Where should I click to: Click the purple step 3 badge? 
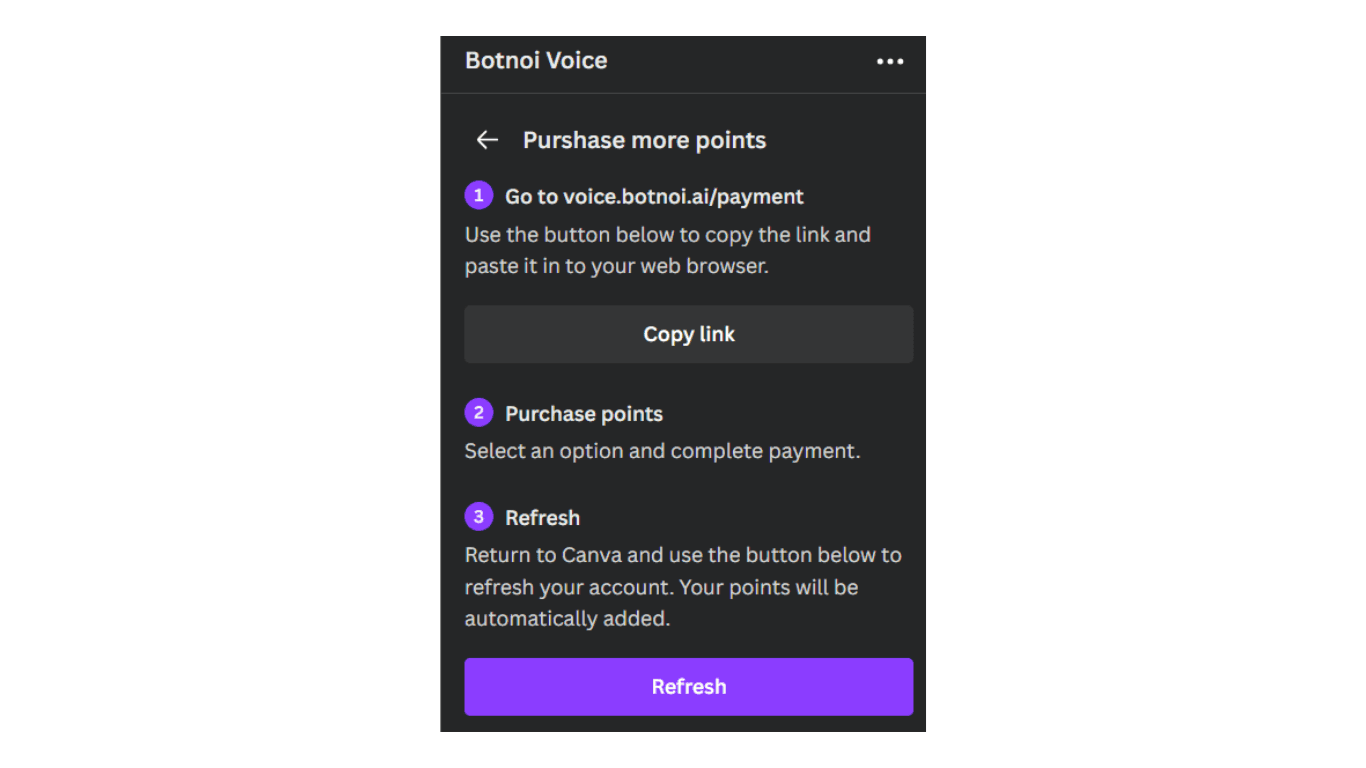click(x=479, y=516)
